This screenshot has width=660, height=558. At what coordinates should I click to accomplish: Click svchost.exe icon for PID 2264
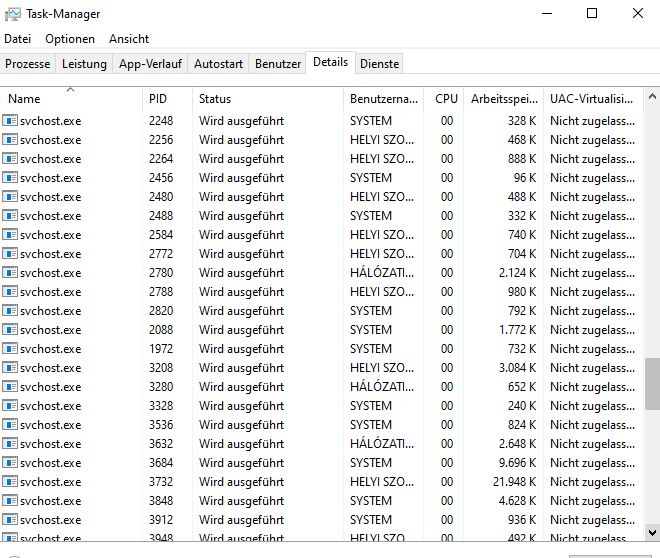tap(10, 159)
